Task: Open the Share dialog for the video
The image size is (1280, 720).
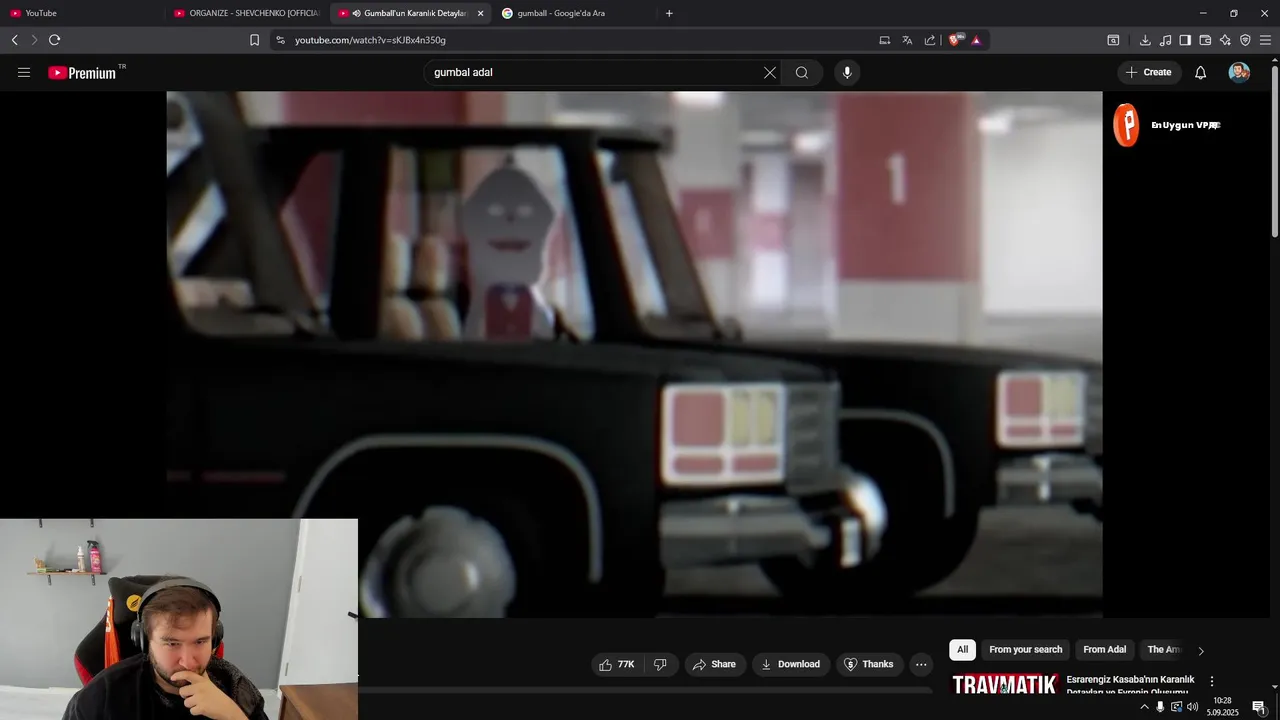Action: 714,664
